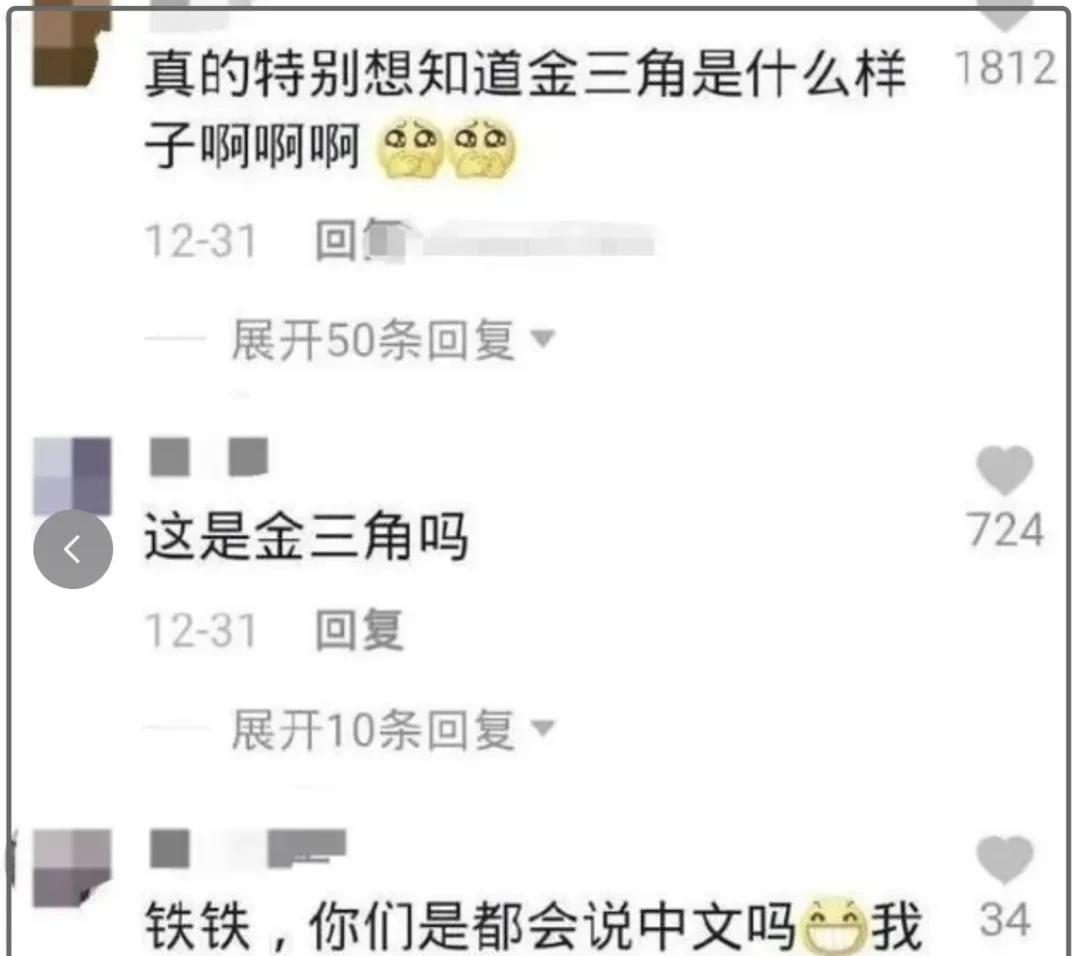Select the comment text 真的特别想知道金三角是什么样

pos(526,73)
